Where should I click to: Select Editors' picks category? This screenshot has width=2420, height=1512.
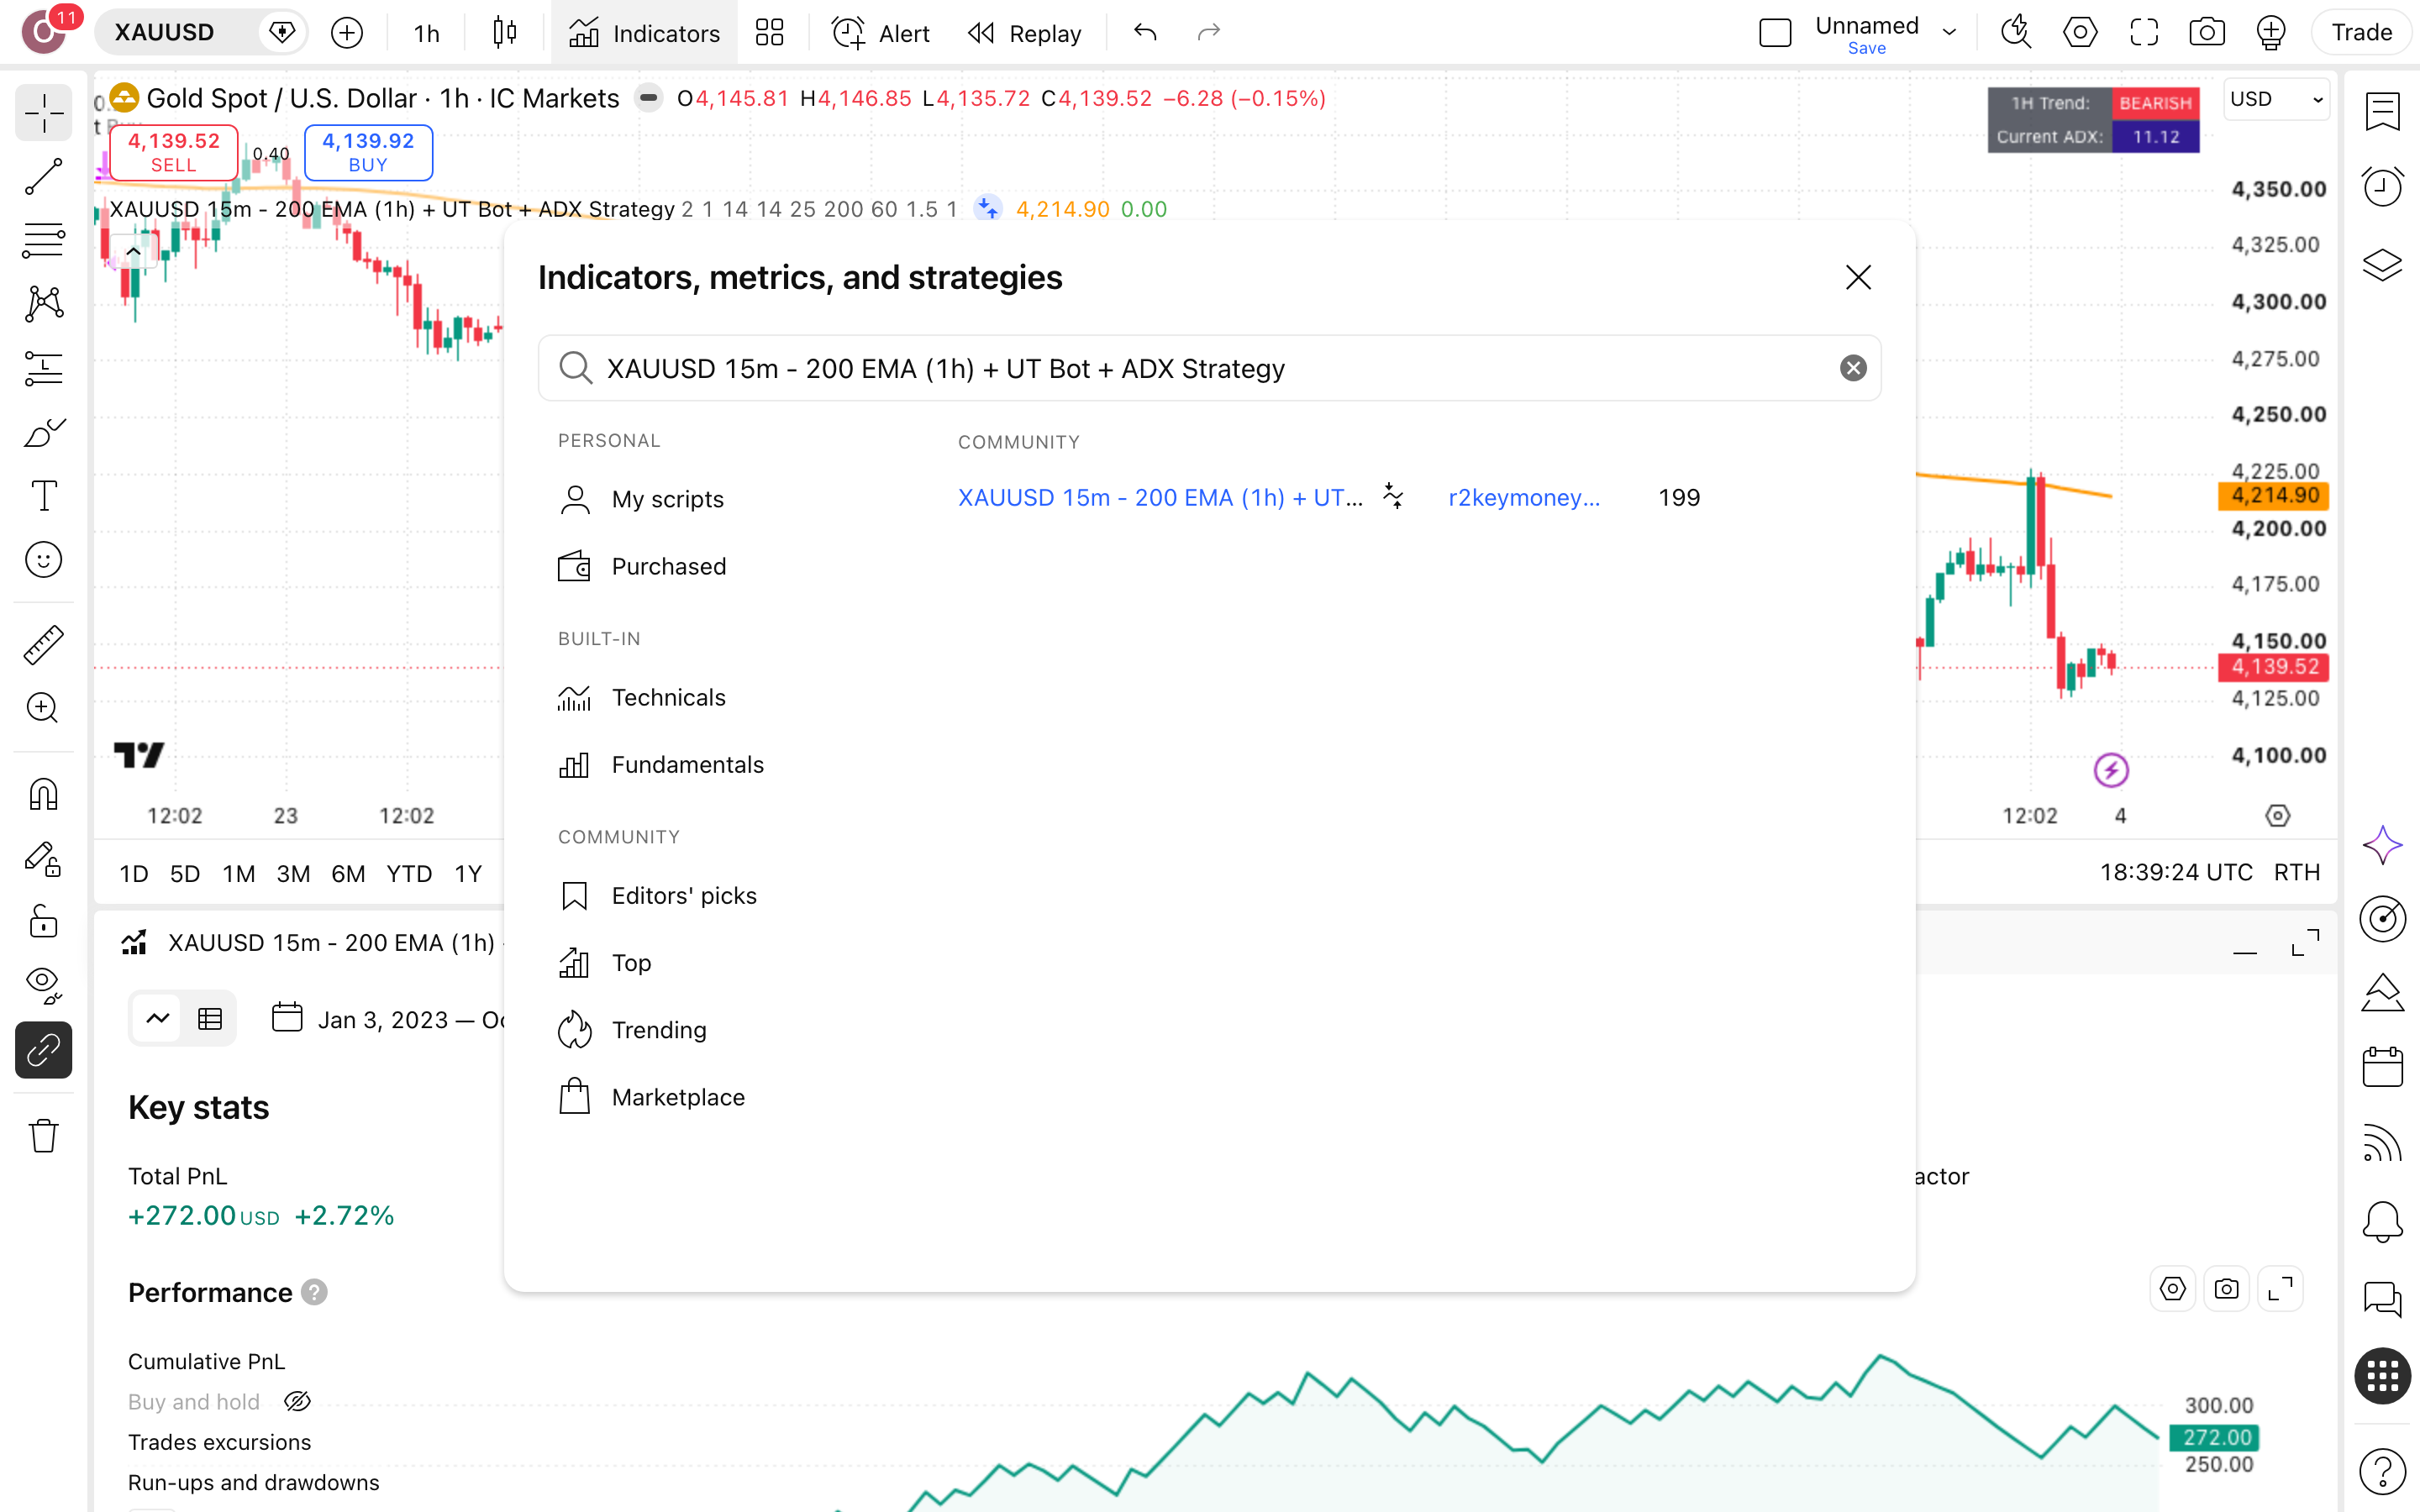point(658,895)
